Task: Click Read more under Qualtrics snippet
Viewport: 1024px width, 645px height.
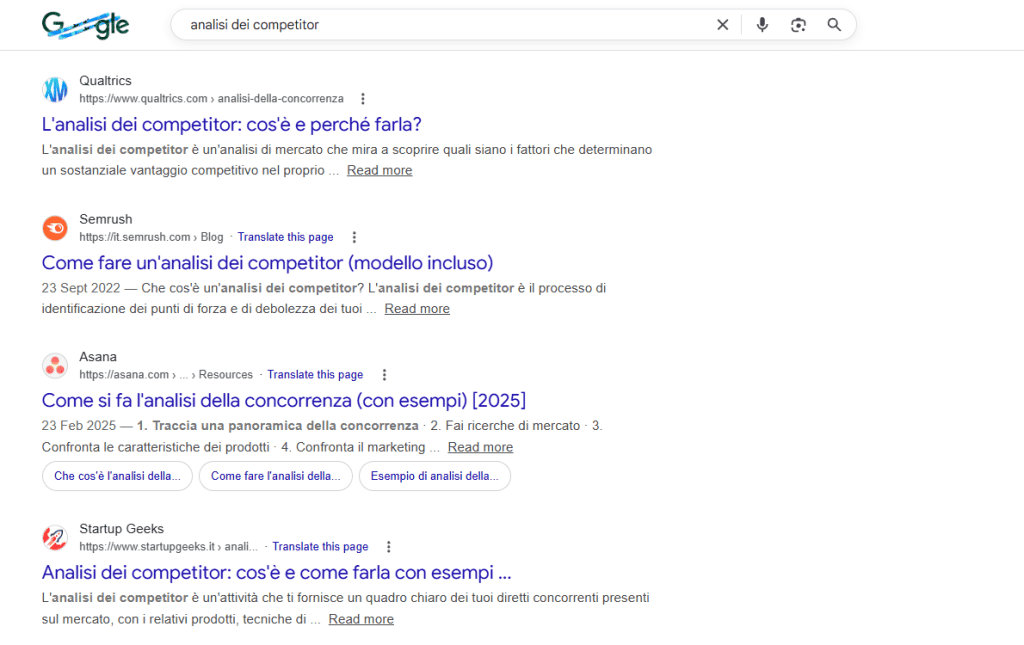Action: (x=379, y=170)
